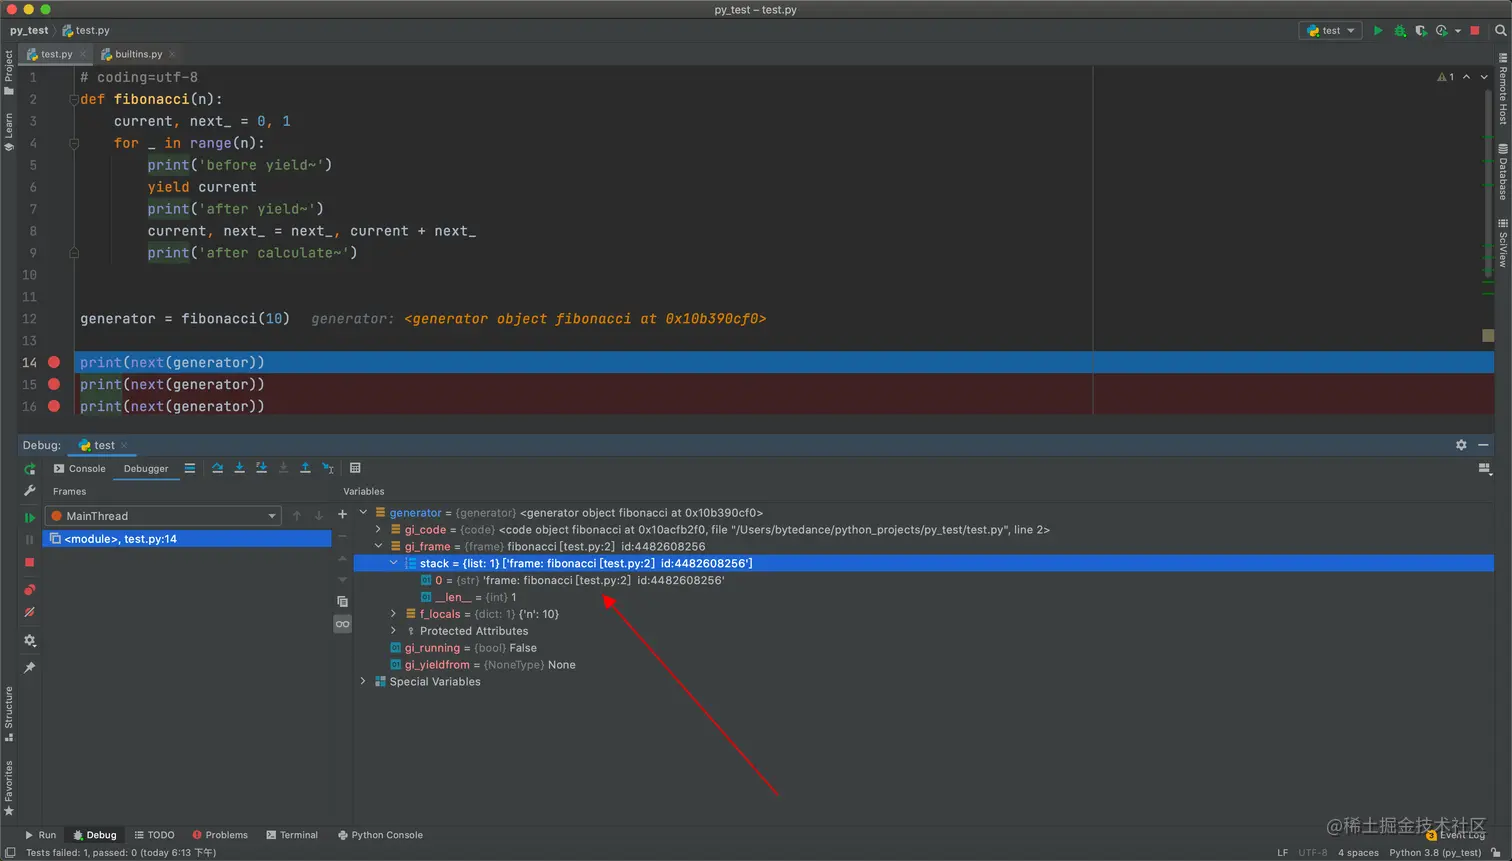This screenshot has height=861, width=1512.
Task: Click Step Over icon in debugger toolbar
Action: click(217, 468)
